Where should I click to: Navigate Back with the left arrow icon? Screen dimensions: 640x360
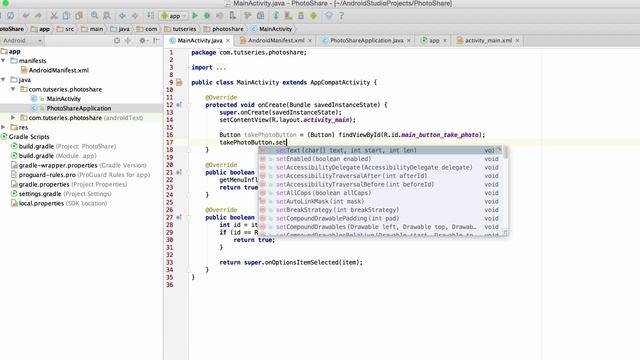coord(122,16)
